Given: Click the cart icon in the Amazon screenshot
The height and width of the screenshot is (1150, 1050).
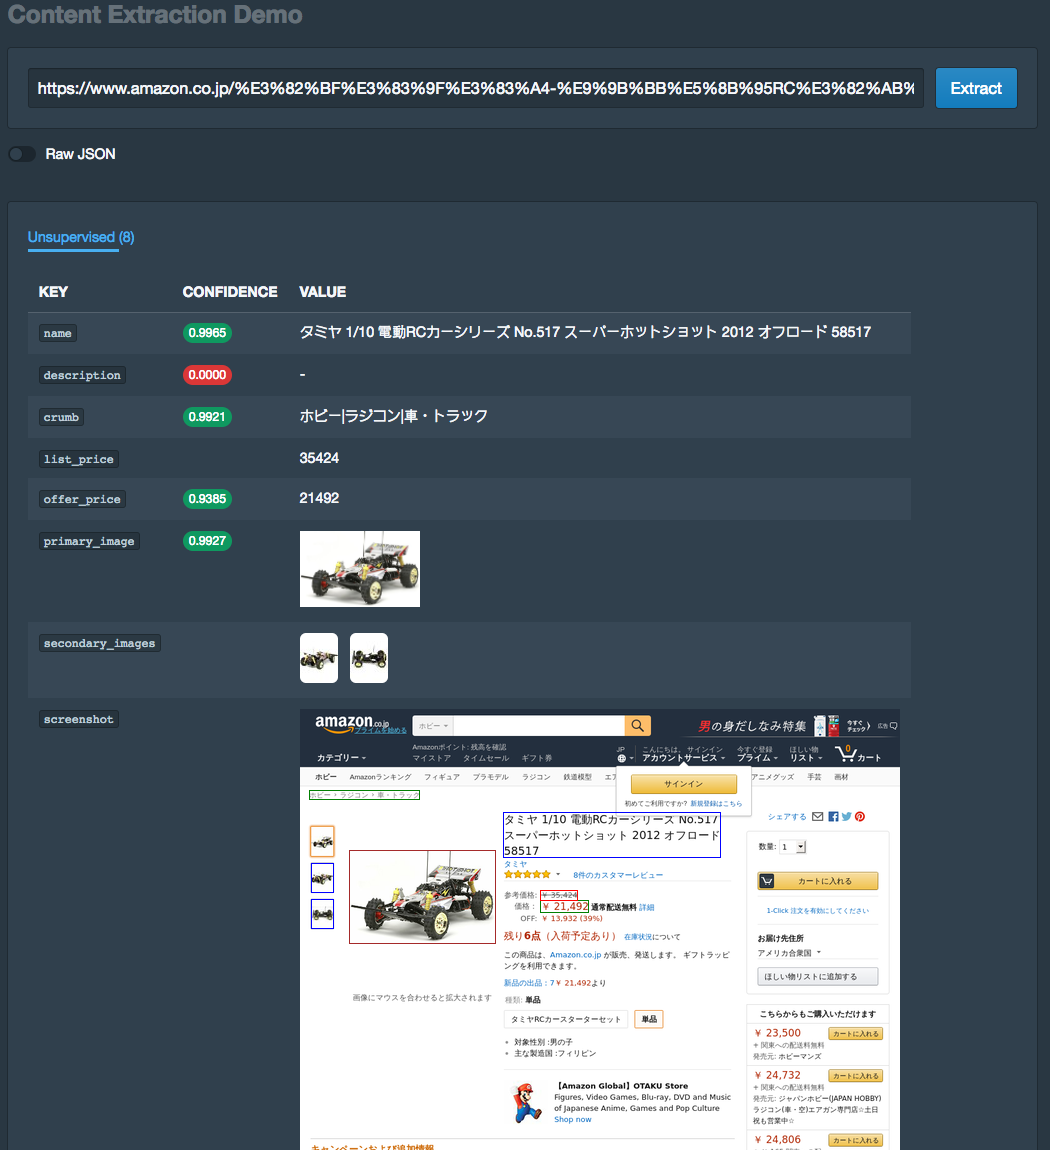Looking at the screenshot, I should [x=846, y=752].
